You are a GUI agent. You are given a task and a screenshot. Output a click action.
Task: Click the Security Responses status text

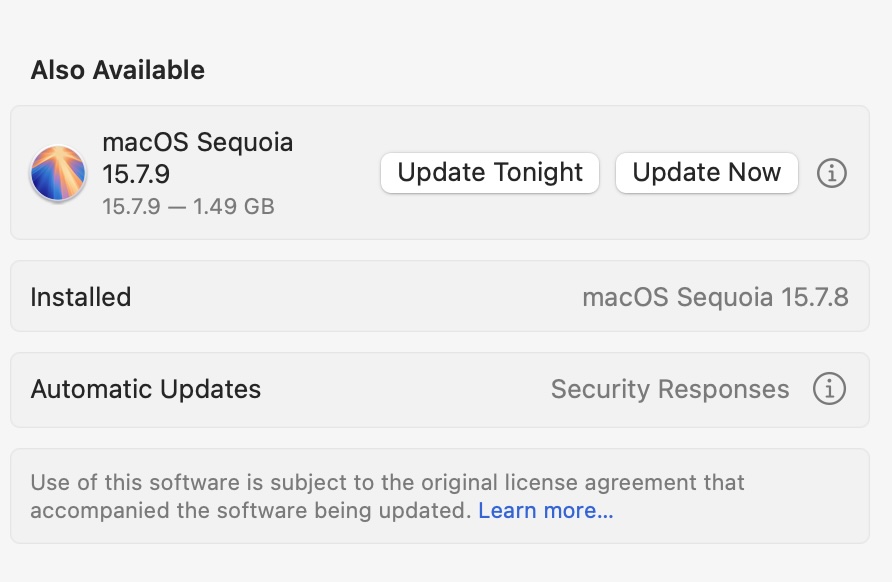670,389
